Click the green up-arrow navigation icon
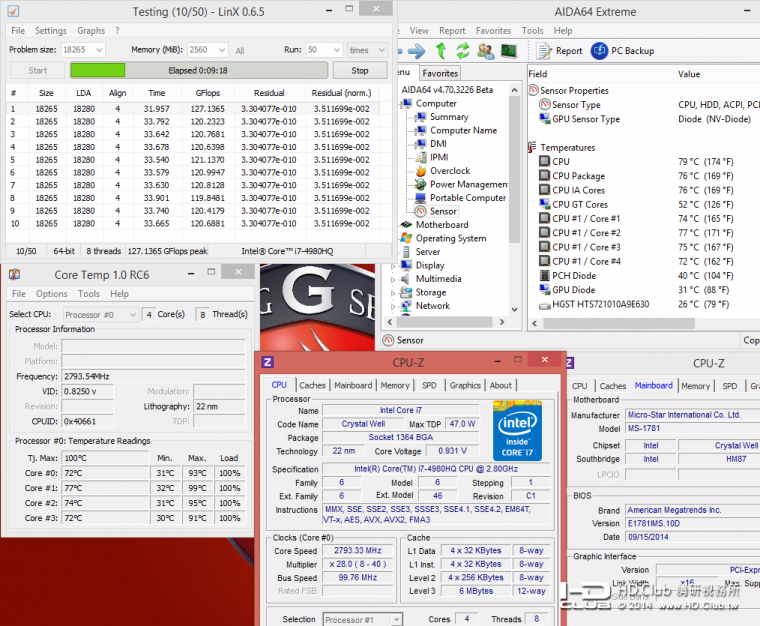 coord(441,51)
